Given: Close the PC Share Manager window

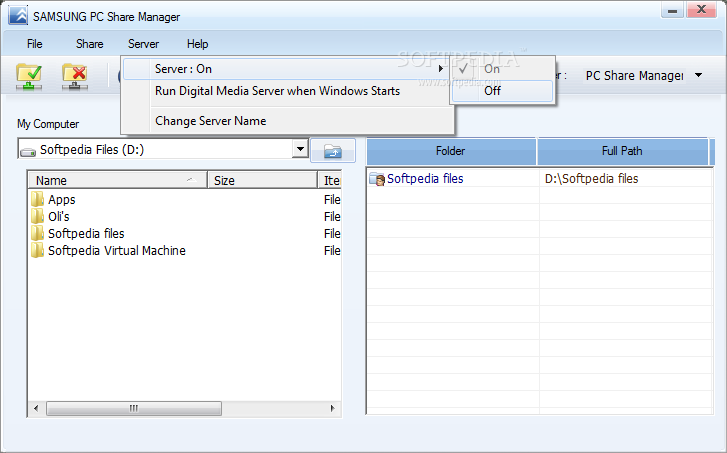Looking at the screenshot, I should 702,10.
